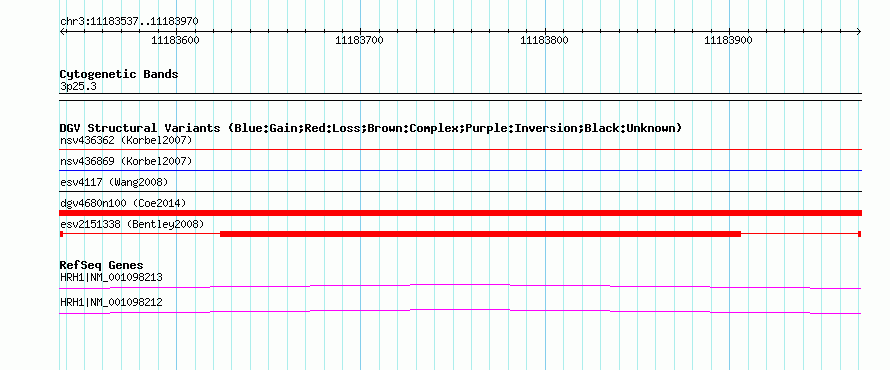Select the RefSeq Genes track heading
This screenshot has height=370, width=890.
pos(102,265)
